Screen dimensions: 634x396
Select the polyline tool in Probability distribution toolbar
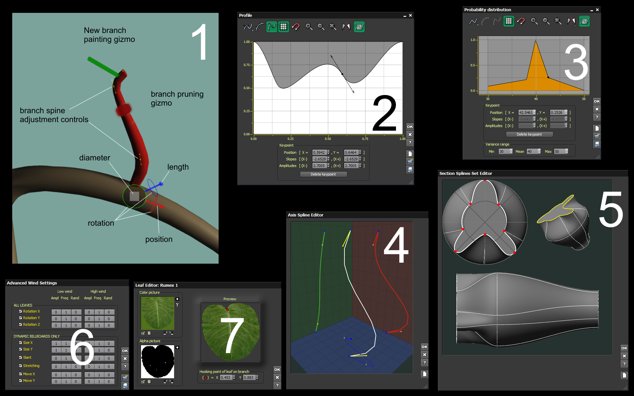[x=473, y=21]
